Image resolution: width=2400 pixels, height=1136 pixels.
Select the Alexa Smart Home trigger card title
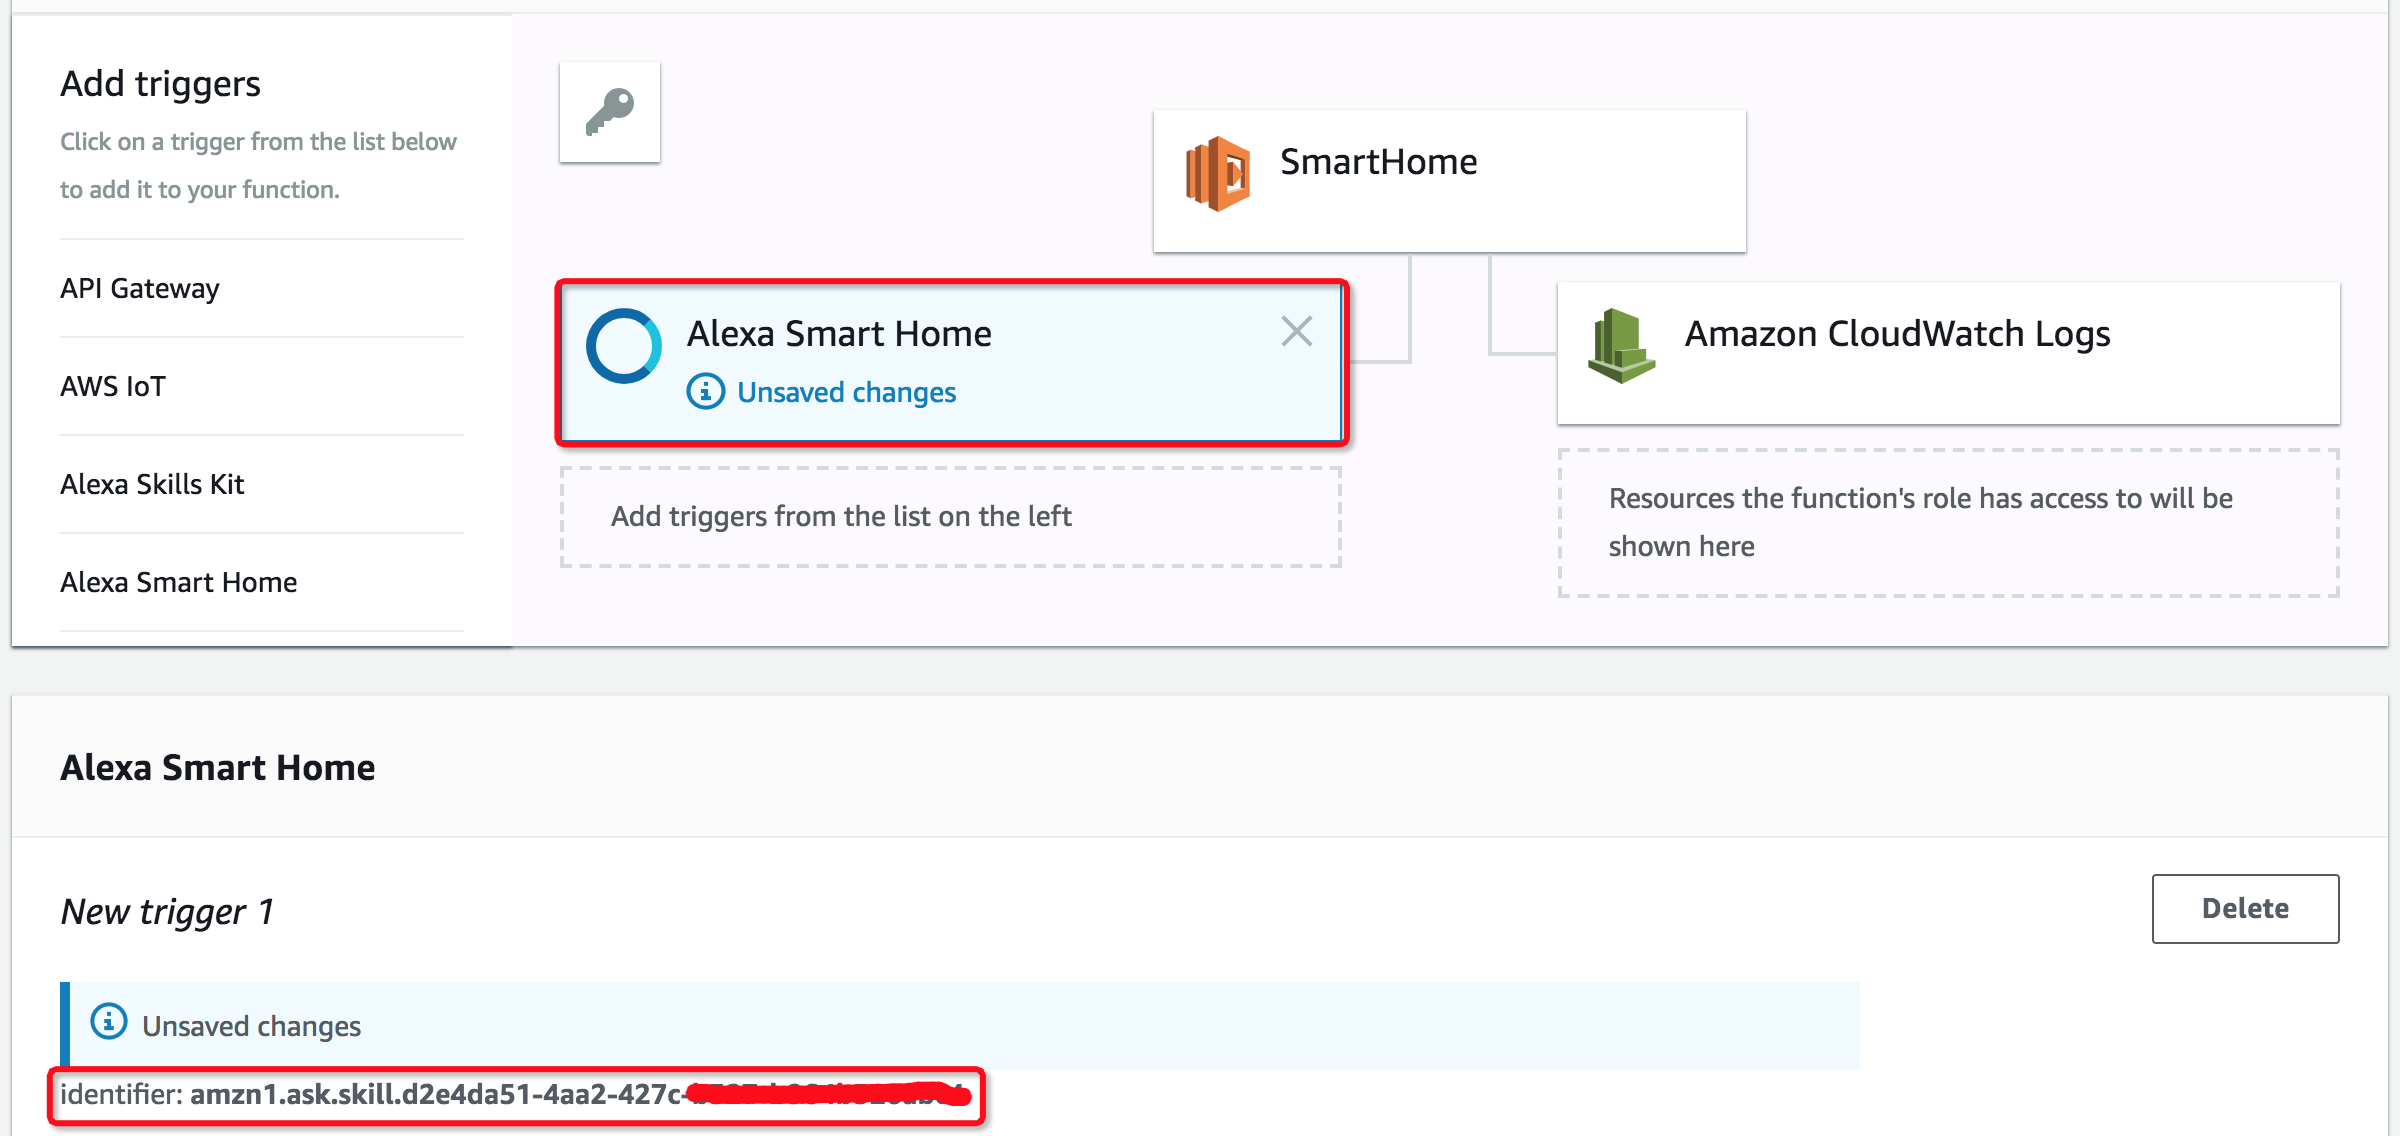[x=839, y=333]
